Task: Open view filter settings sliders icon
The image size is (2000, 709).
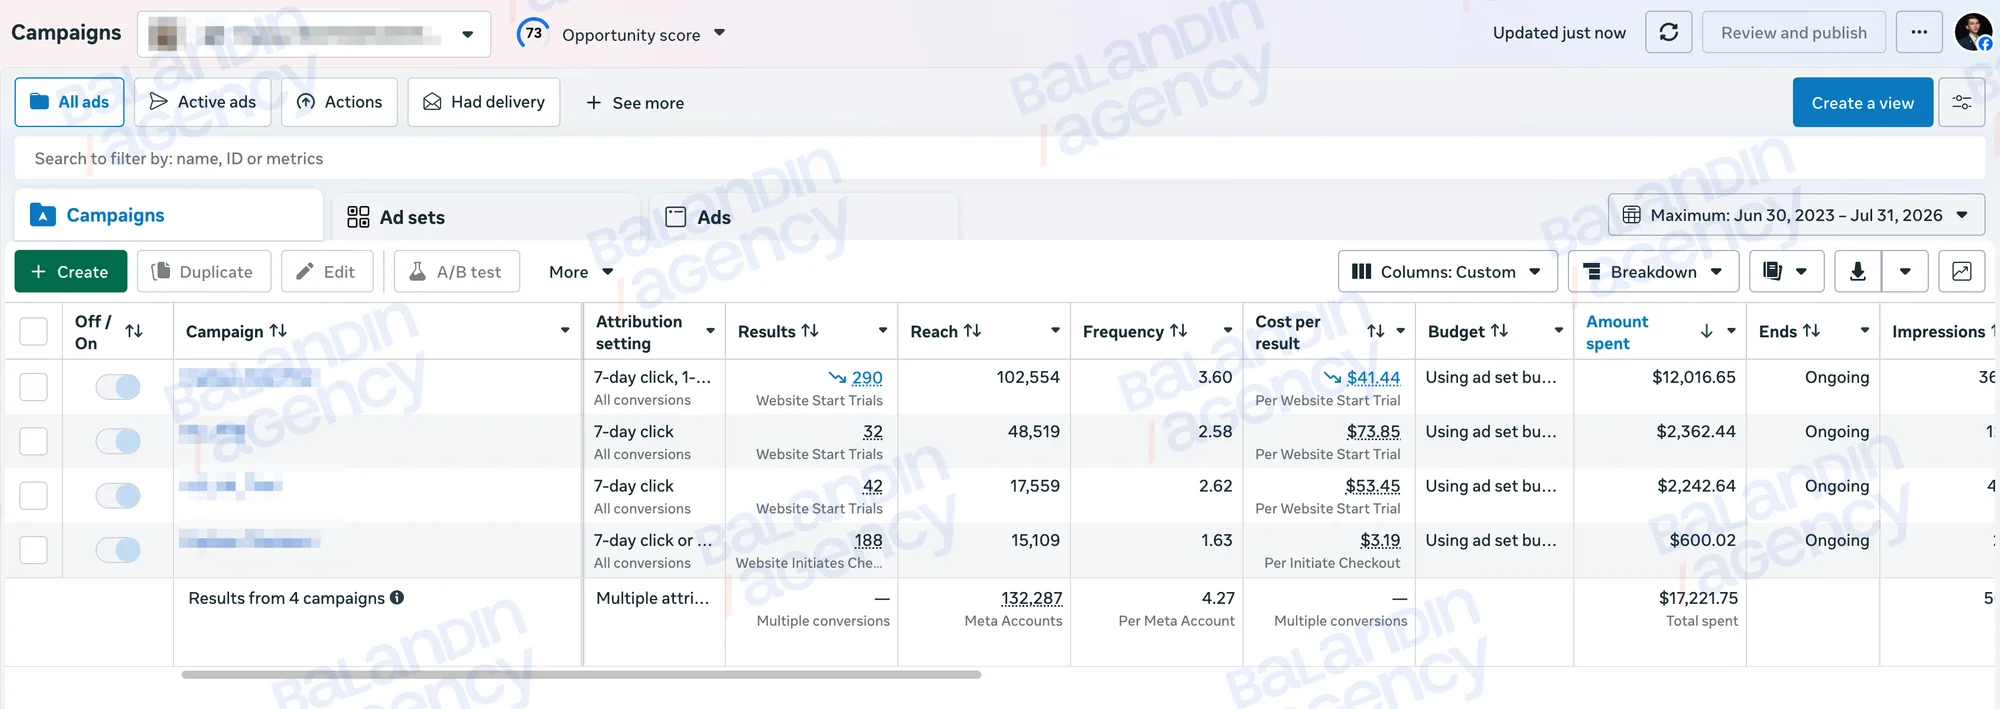Action: click(x=1962, y=103)
